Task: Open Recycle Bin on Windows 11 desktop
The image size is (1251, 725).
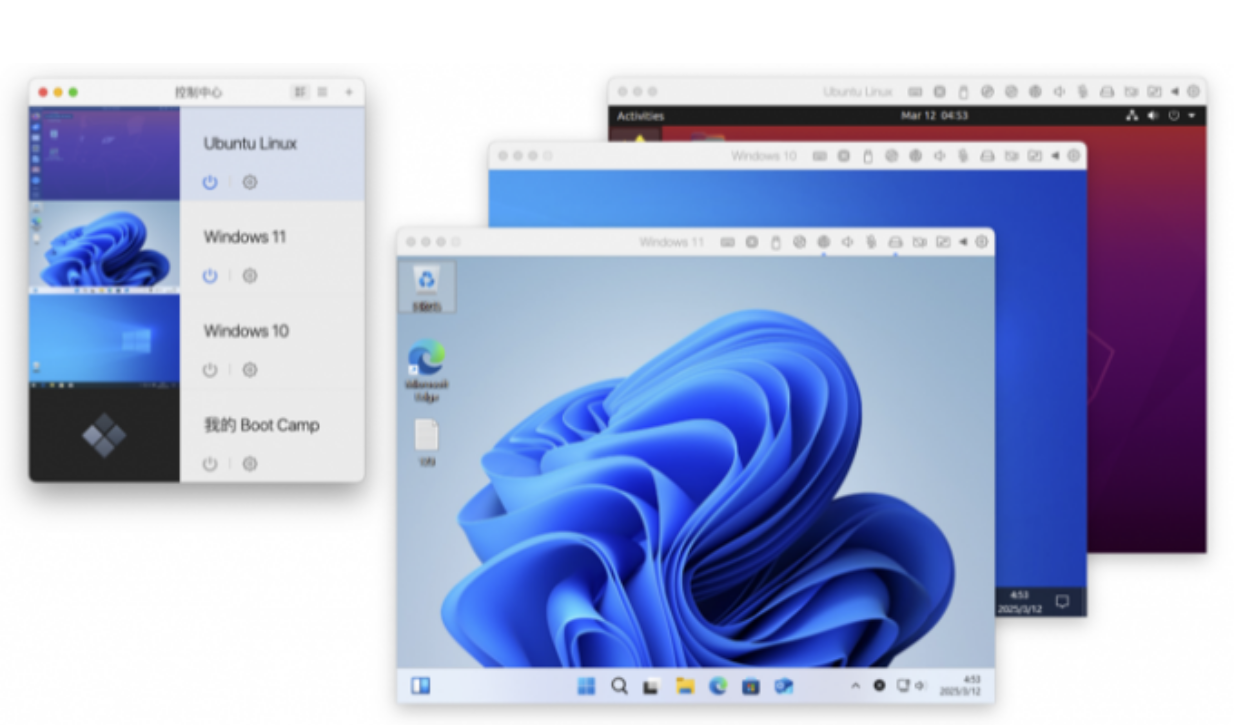Action: pos(427,287)
